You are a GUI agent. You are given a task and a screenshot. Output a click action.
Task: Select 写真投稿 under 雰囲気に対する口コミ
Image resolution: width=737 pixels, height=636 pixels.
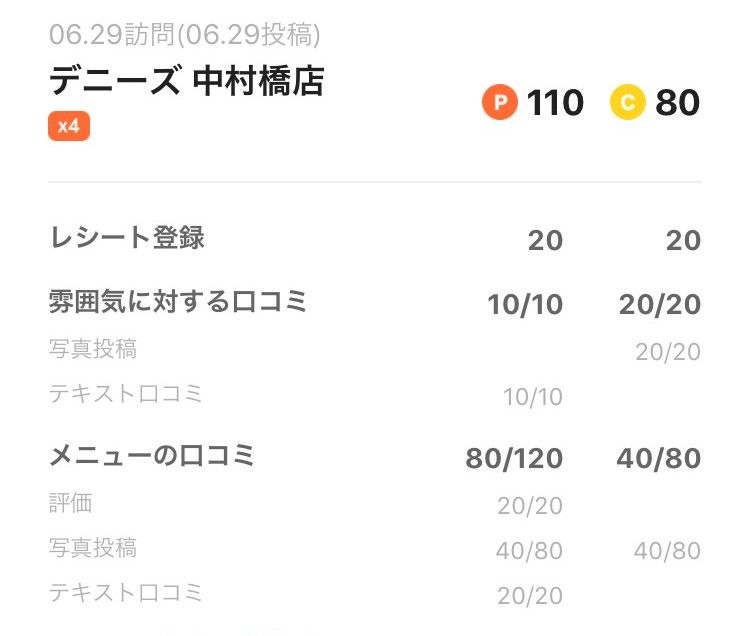[93, 349]
